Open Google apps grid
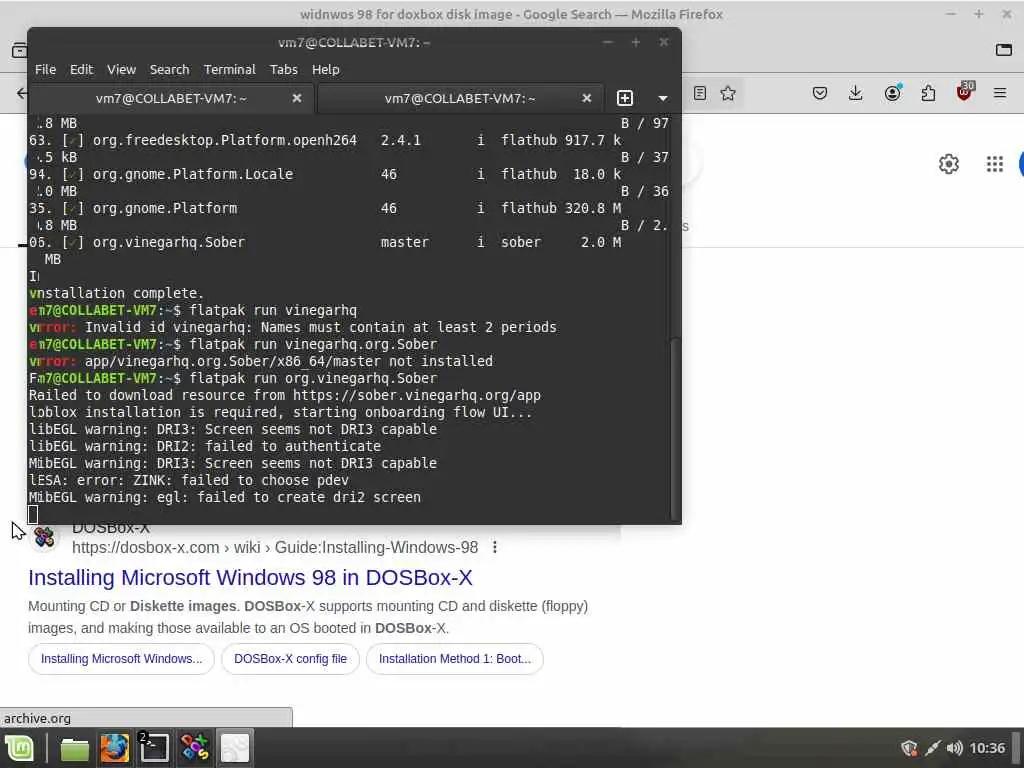1024x768 pixels. 995,164
